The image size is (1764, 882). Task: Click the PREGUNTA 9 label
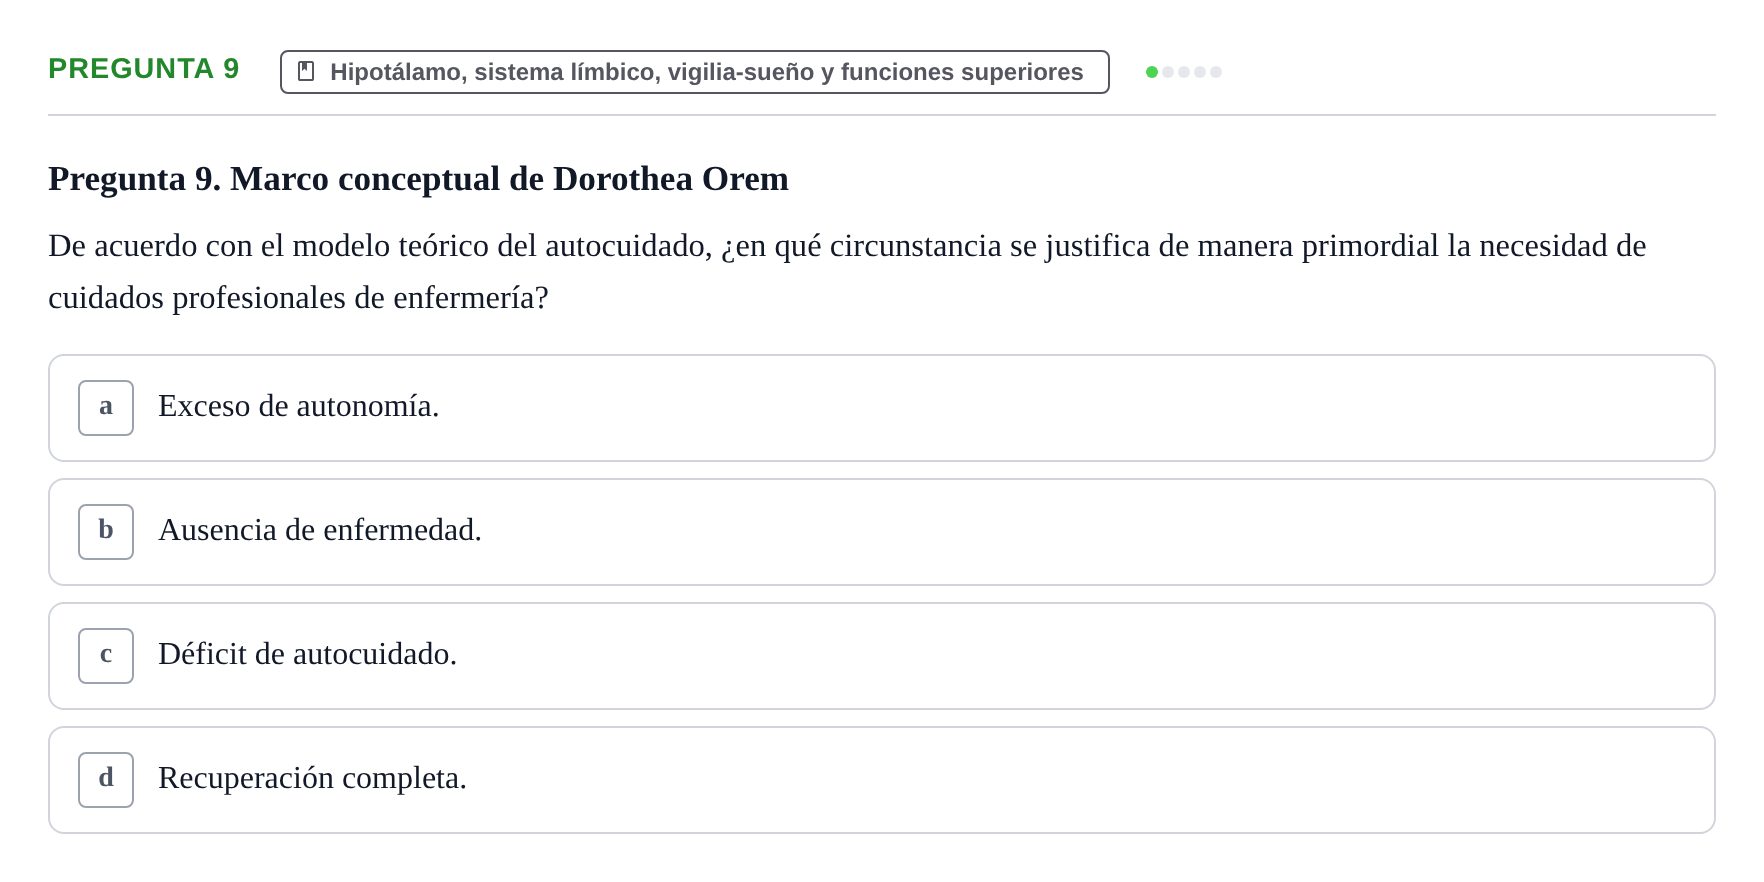point(144,69)
